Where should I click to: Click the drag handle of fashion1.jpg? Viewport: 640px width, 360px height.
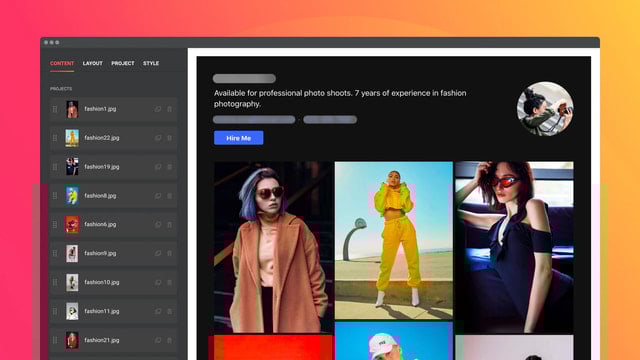tap(55, 109)
